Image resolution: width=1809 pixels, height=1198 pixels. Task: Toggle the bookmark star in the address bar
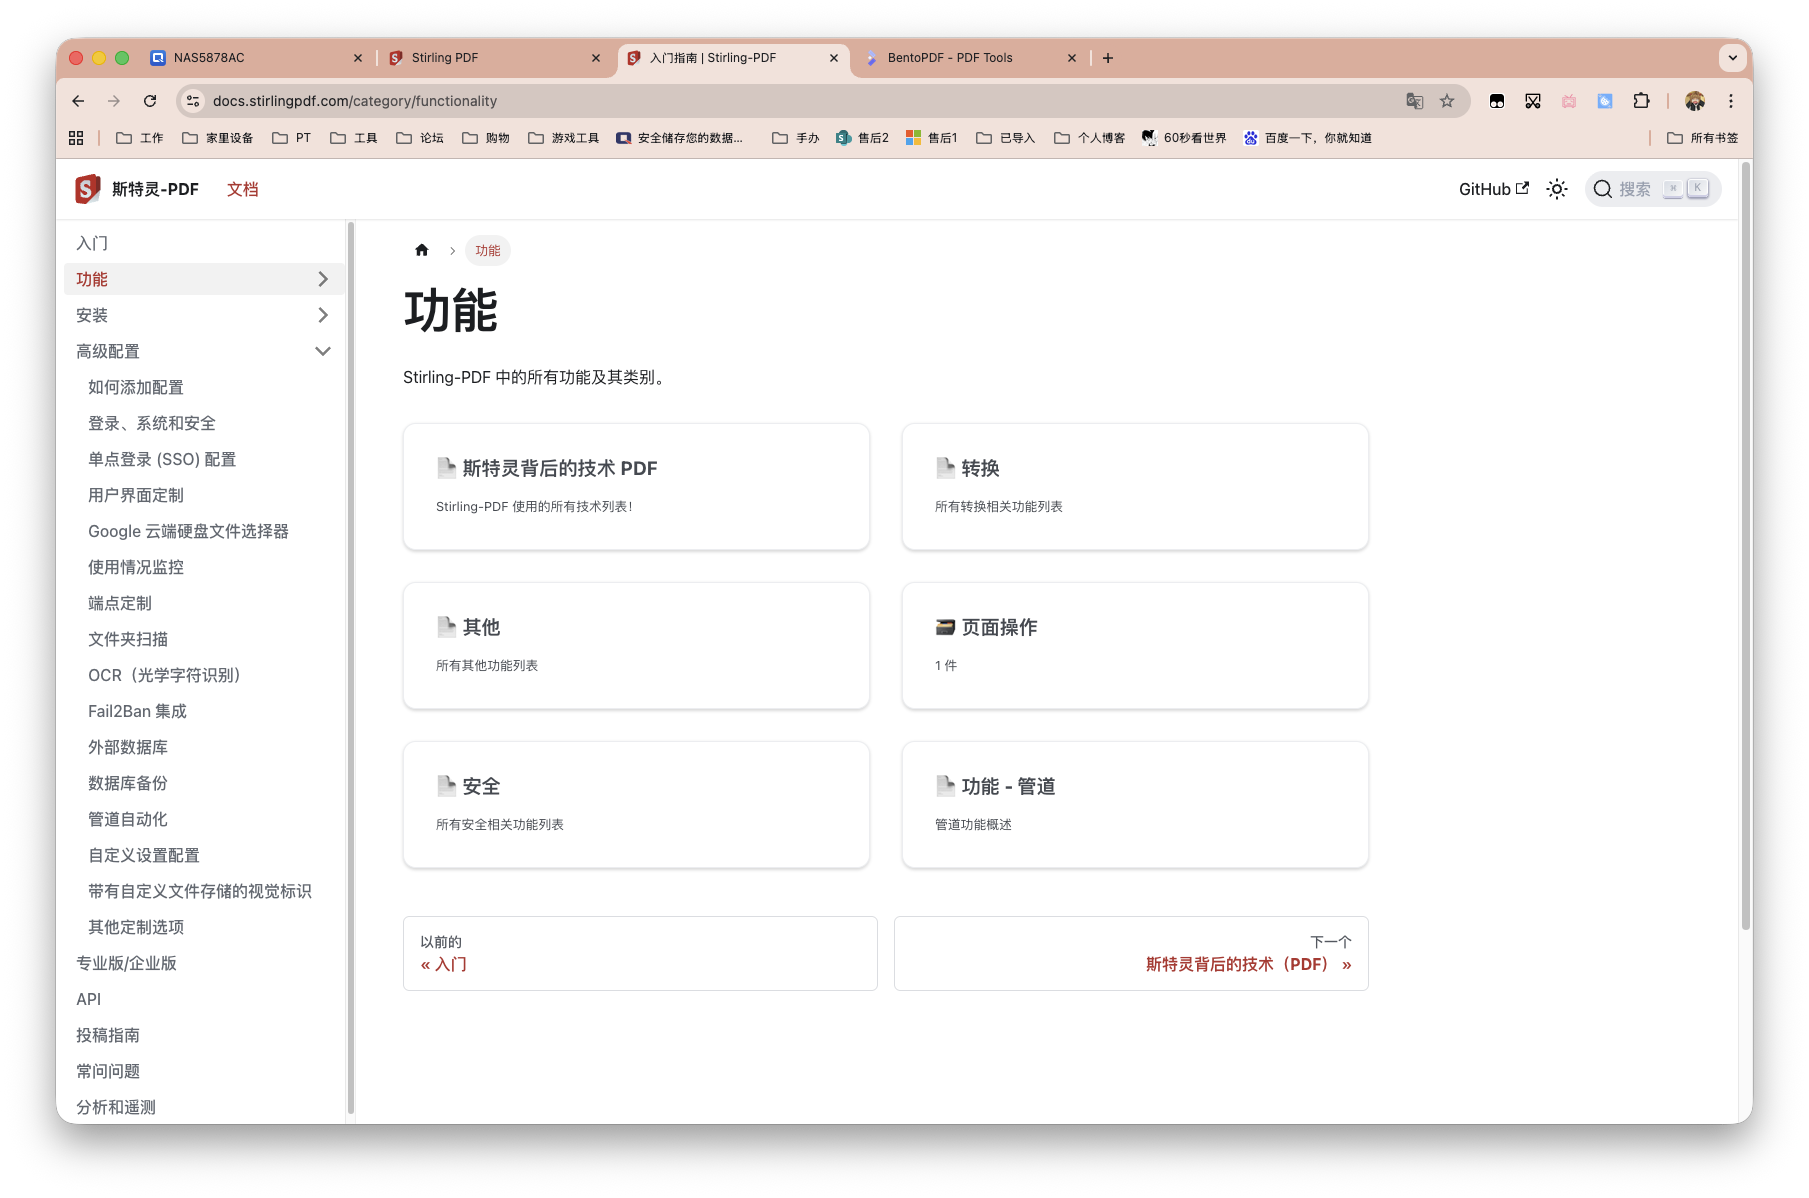pos(1447,100)
